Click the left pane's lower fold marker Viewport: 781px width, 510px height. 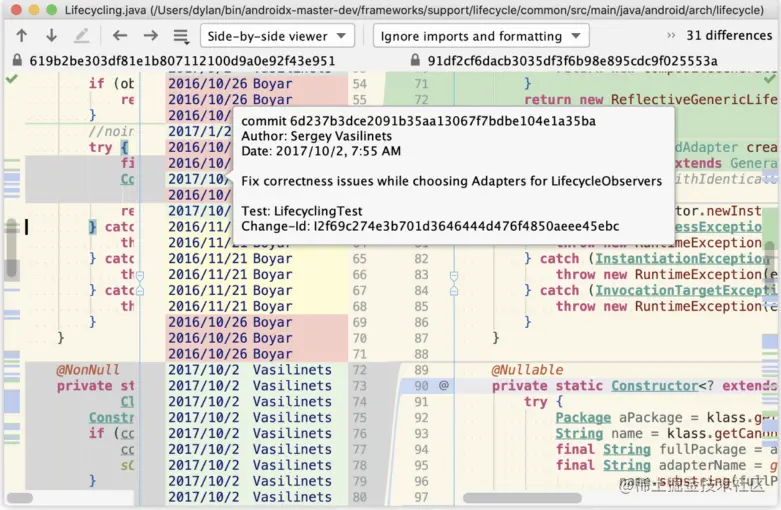coord(140,291)
